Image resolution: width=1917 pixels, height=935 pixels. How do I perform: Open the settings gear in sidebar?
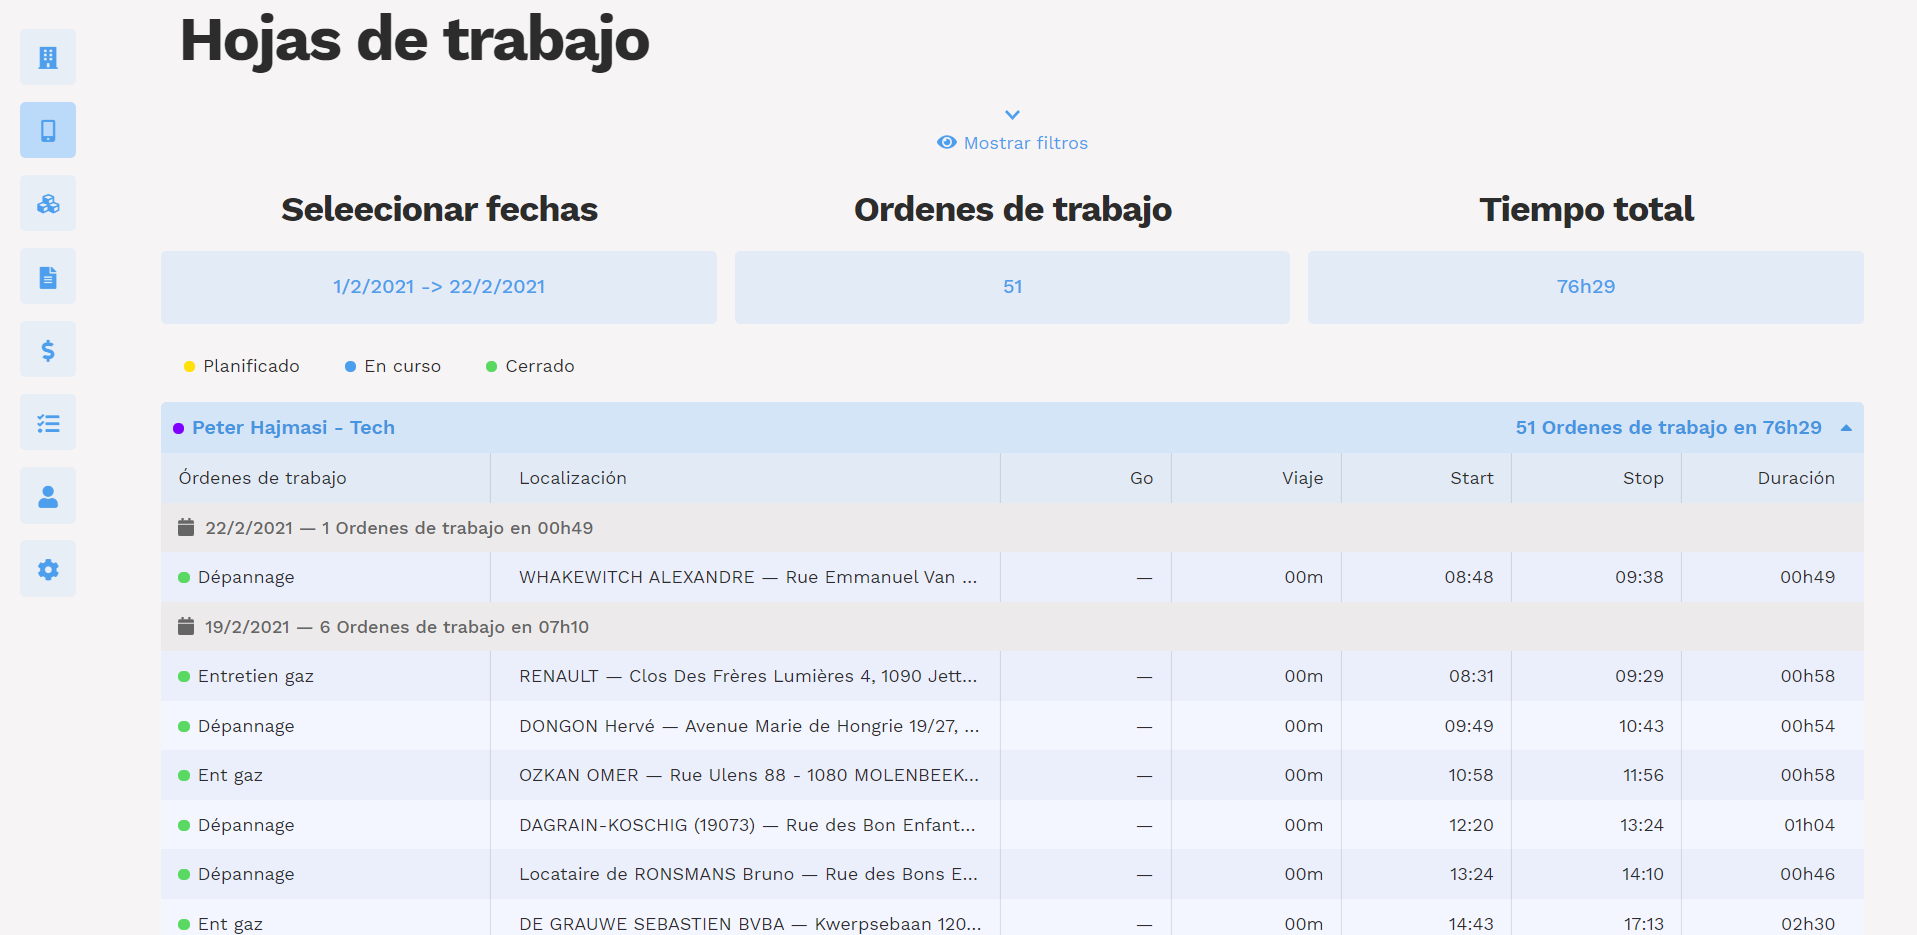pyautogui.click(x=47, y=568)
